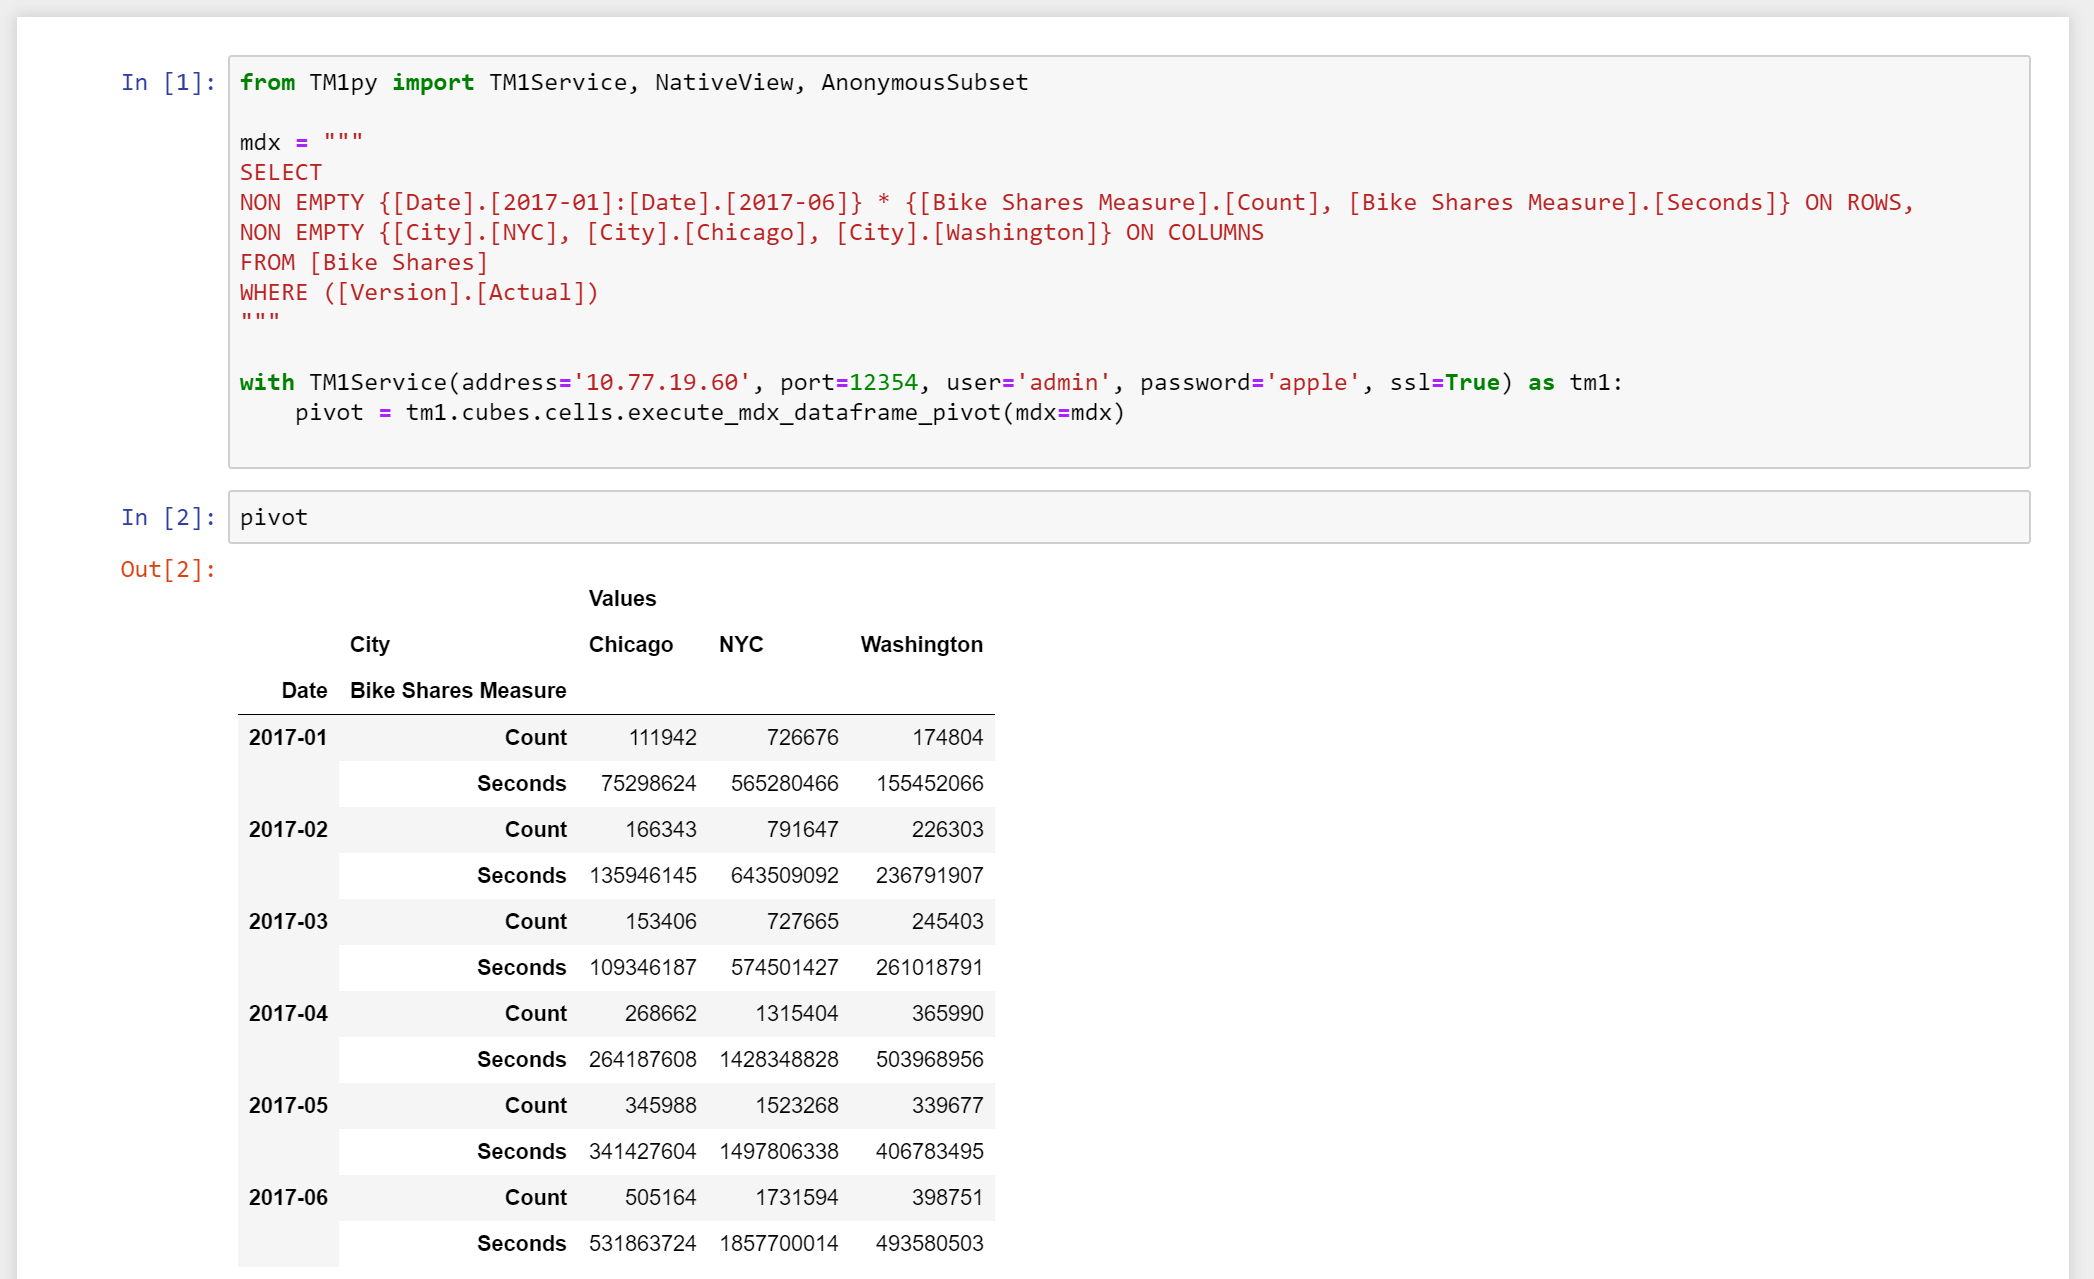Click Washington seconds value 261018791
2094x1279 pixels.
point(929,967)
